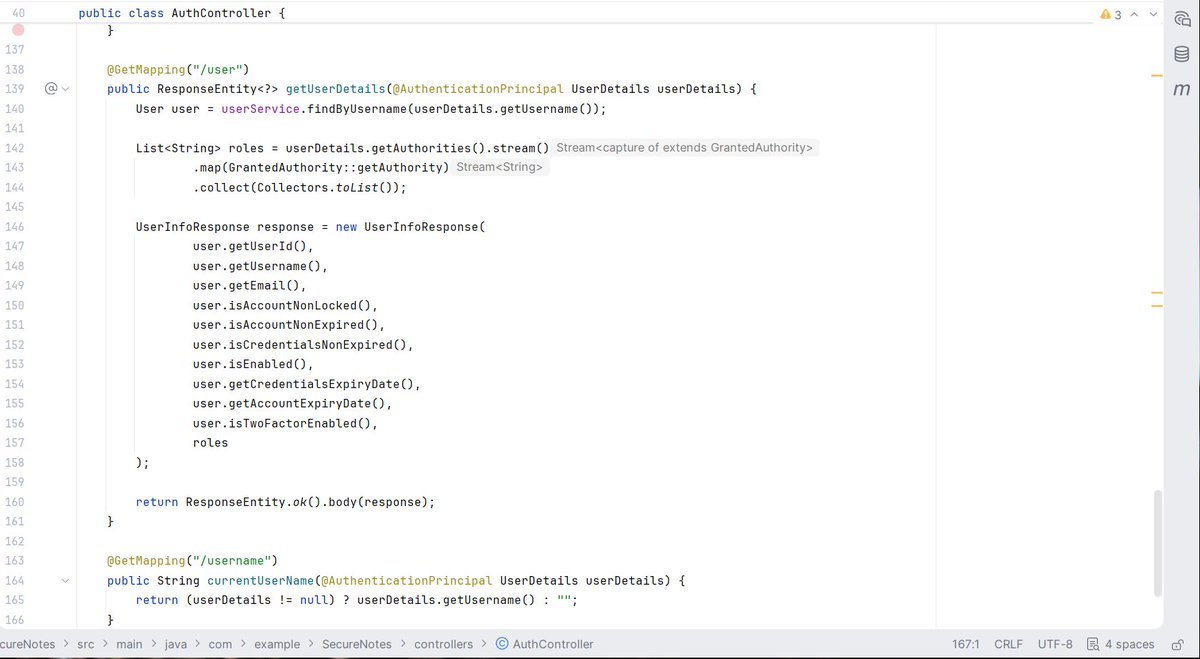Image resolution: width=1200 pixels, height=659 pixels.
Task: Click the sticky line 'public class AuthController'
Action: (x=182, y=14)
